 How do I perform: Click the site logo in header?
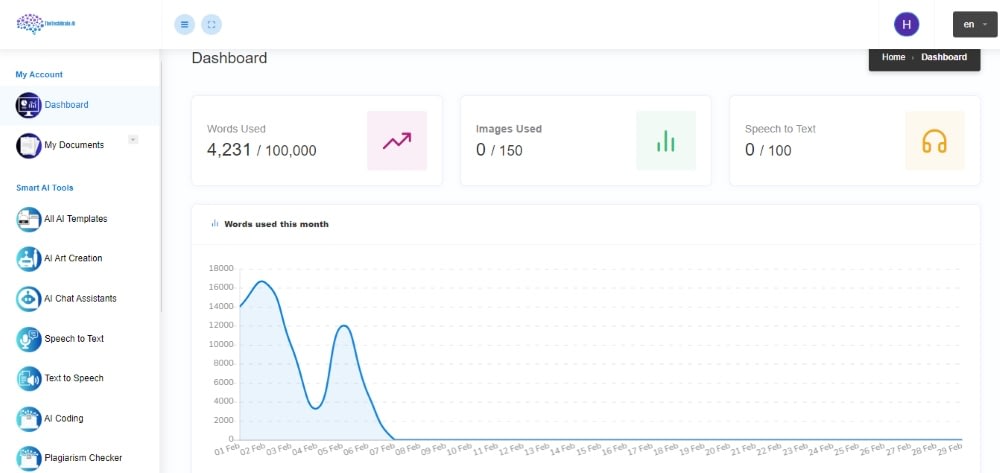[46, 24]
